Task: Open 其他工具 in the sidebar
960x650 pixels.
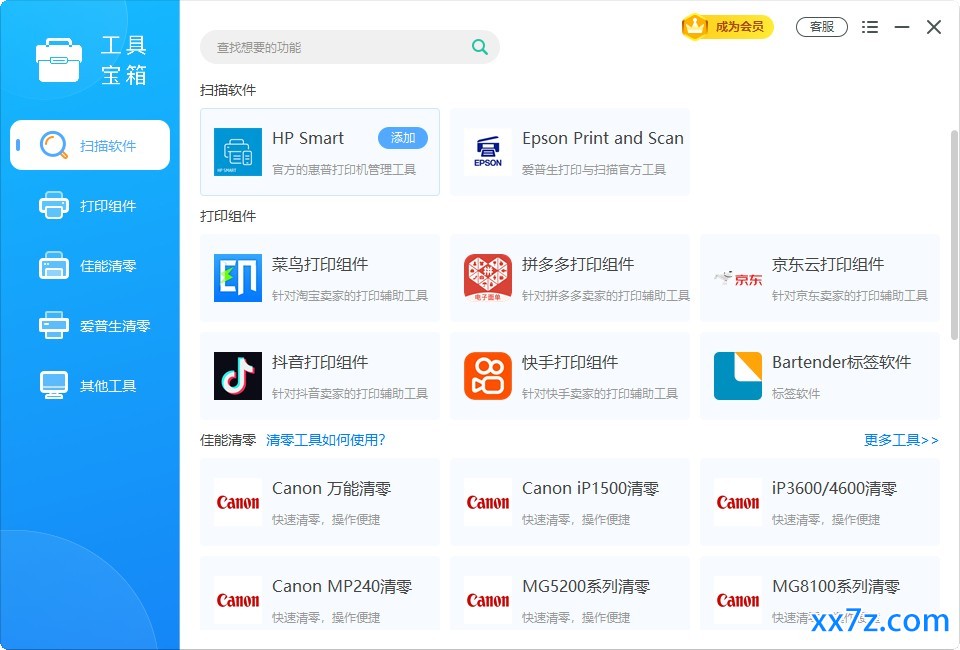Action: click(90, 386)
